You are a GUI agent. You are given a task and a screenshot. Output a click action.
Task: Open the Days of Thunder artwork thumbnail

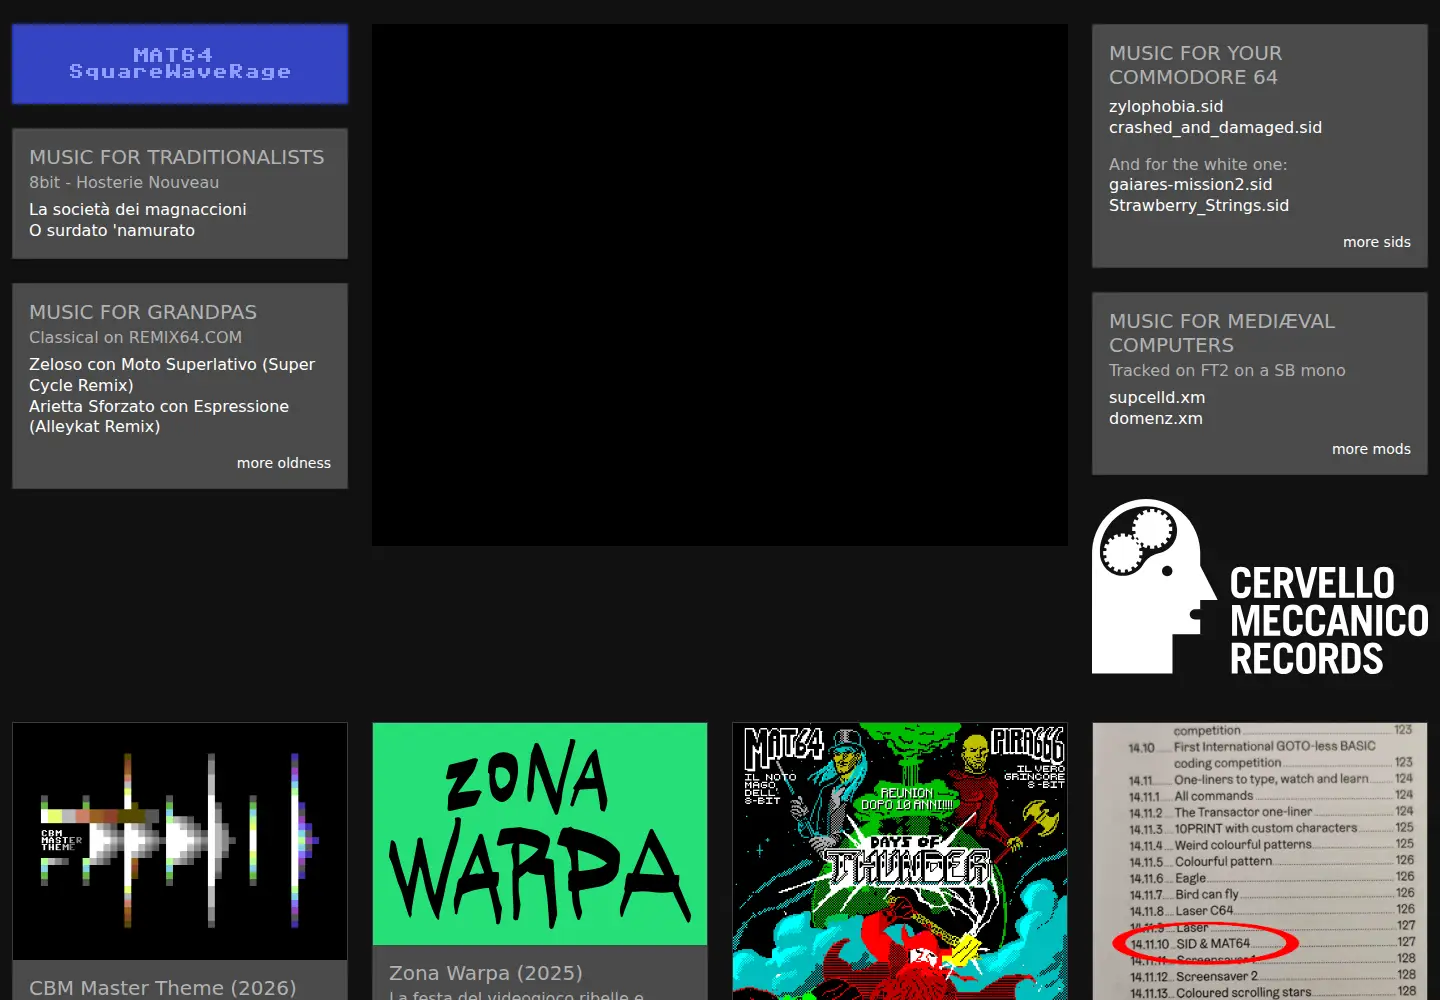(900, 861)
